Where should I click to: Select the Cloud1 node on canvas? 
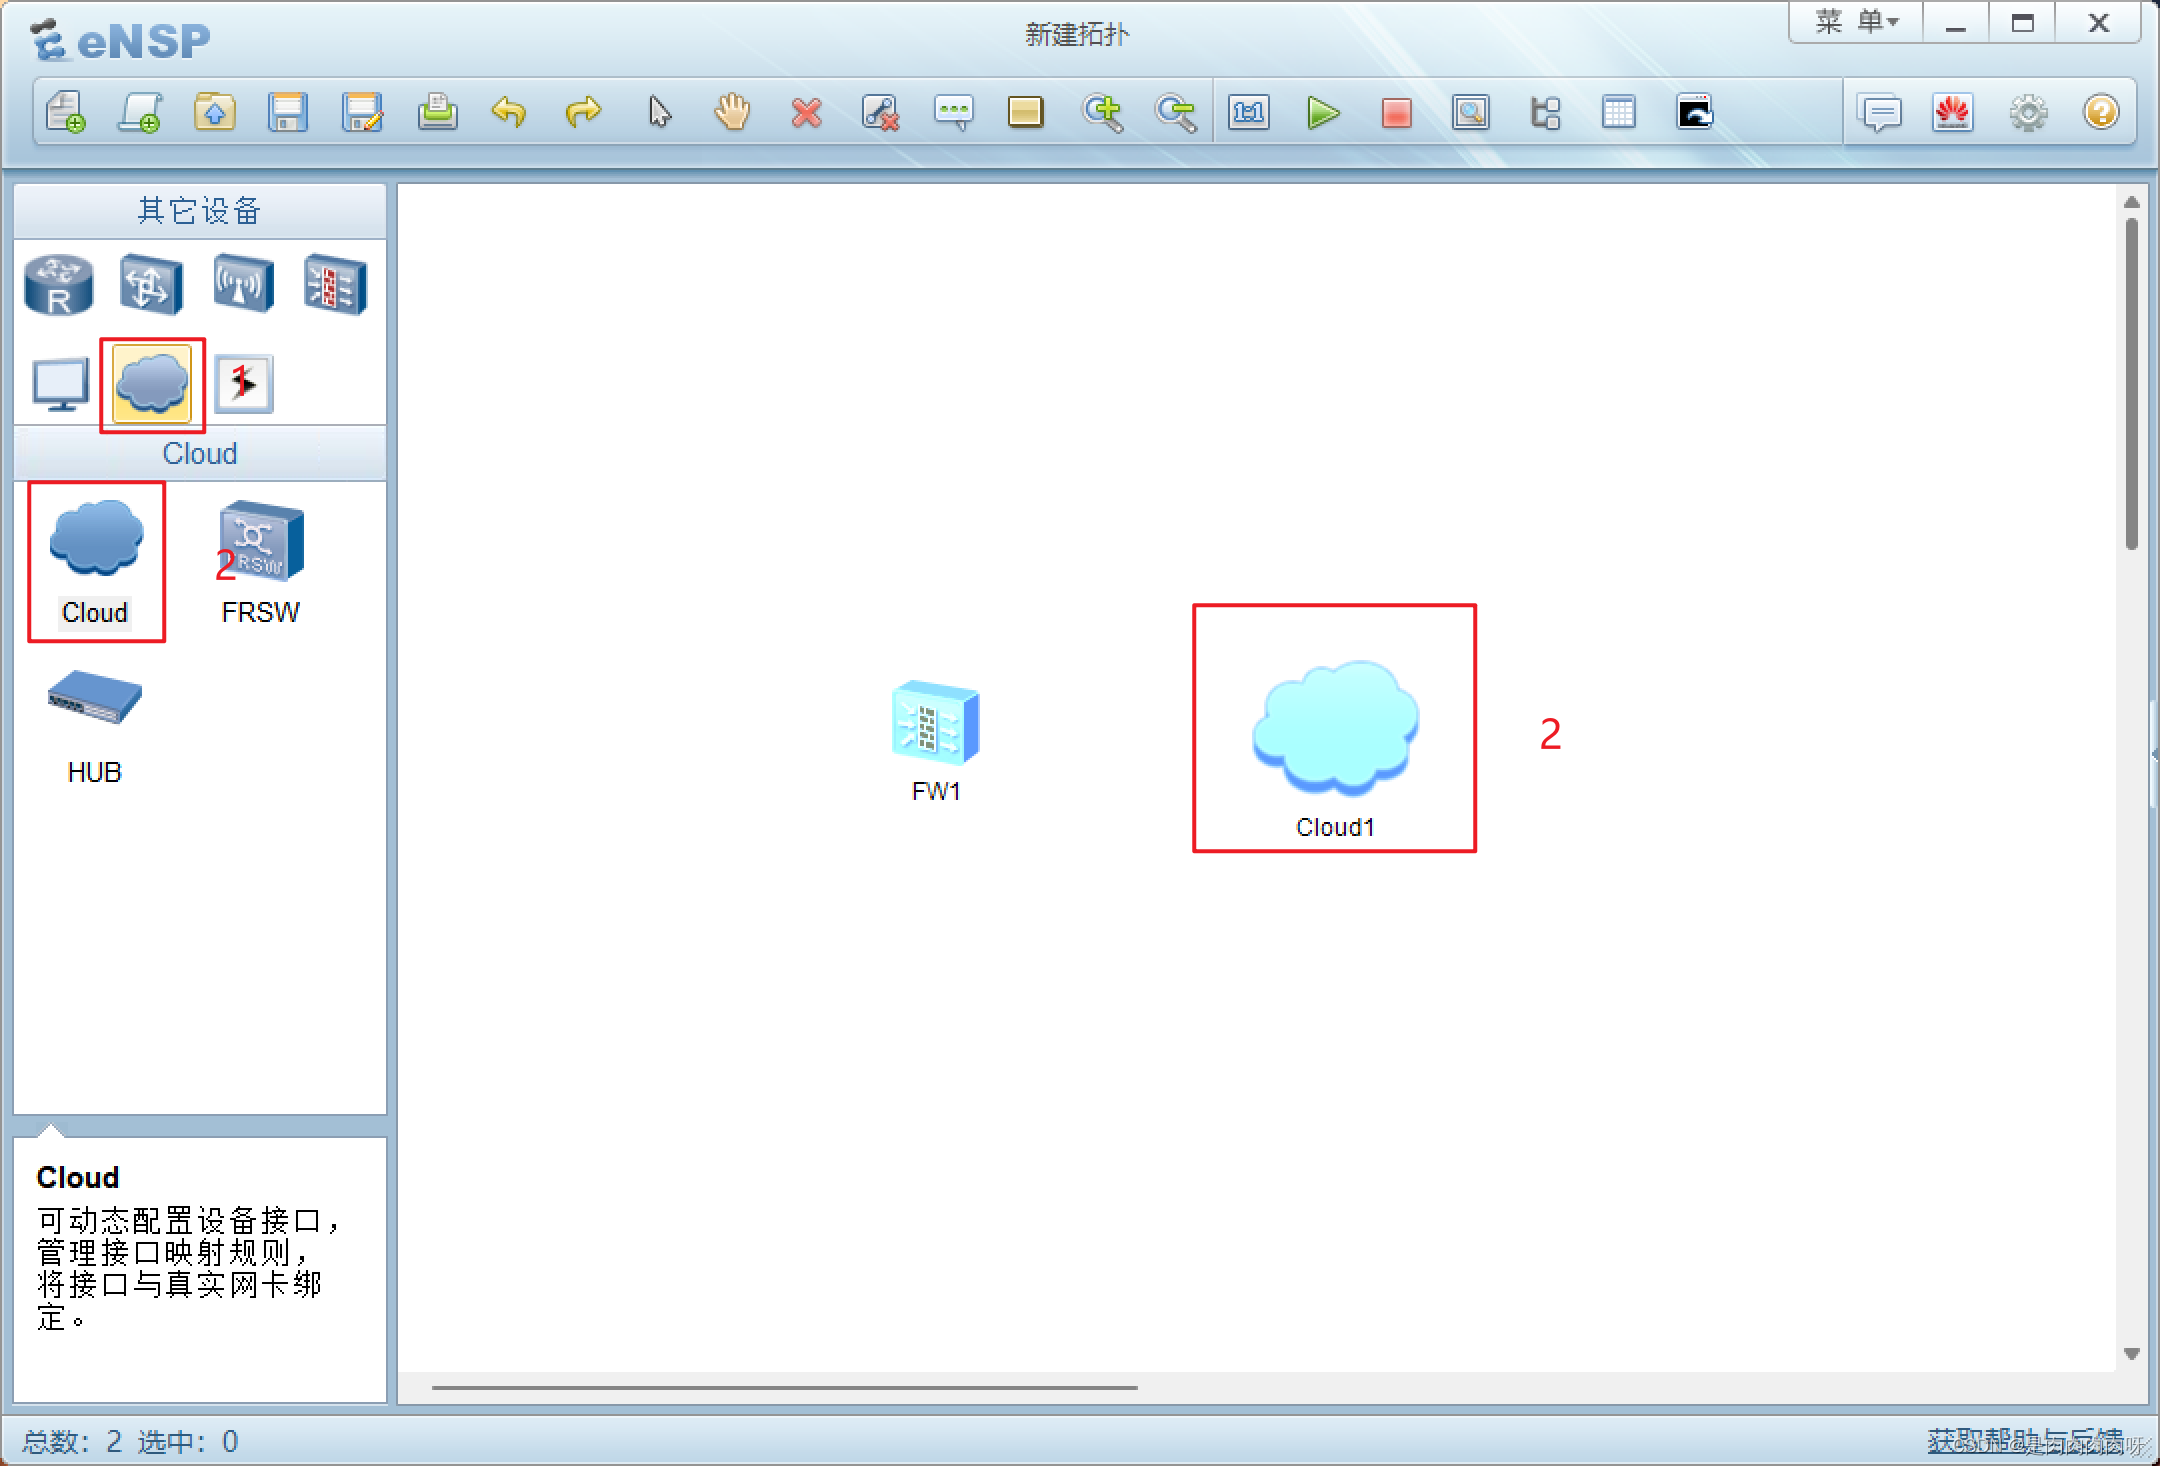pyautogui.click(x=1335, y=730)
